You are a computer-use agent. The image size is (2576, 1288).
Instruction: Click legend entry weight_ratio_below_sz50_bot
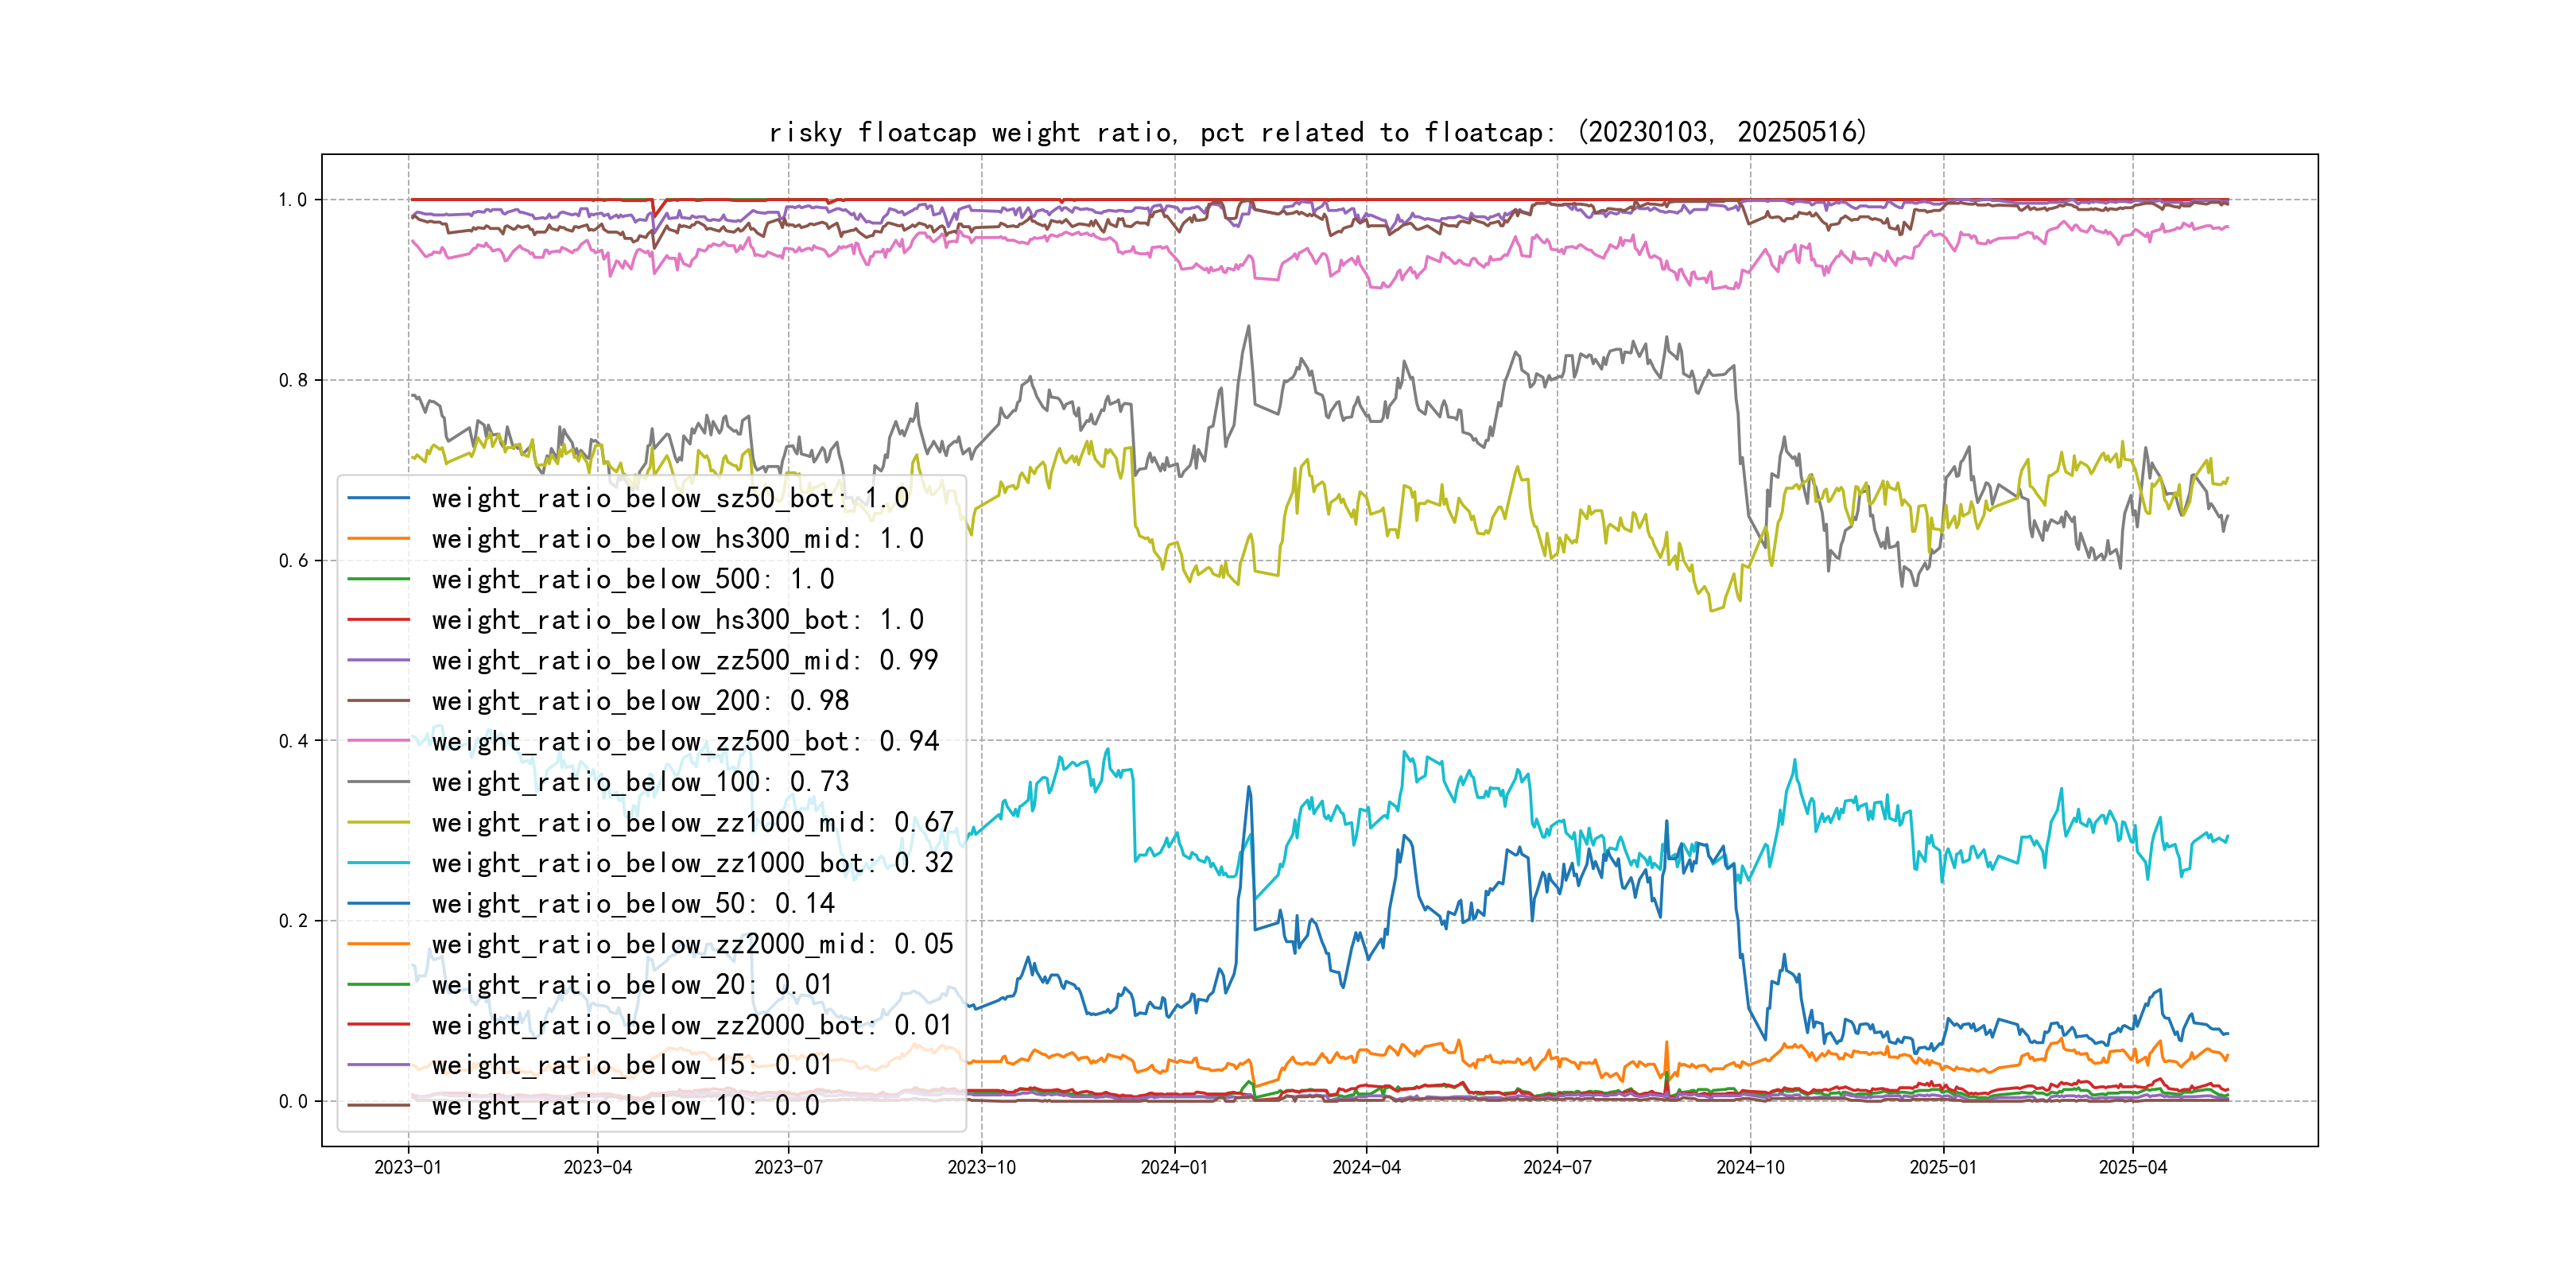point(669,498)
